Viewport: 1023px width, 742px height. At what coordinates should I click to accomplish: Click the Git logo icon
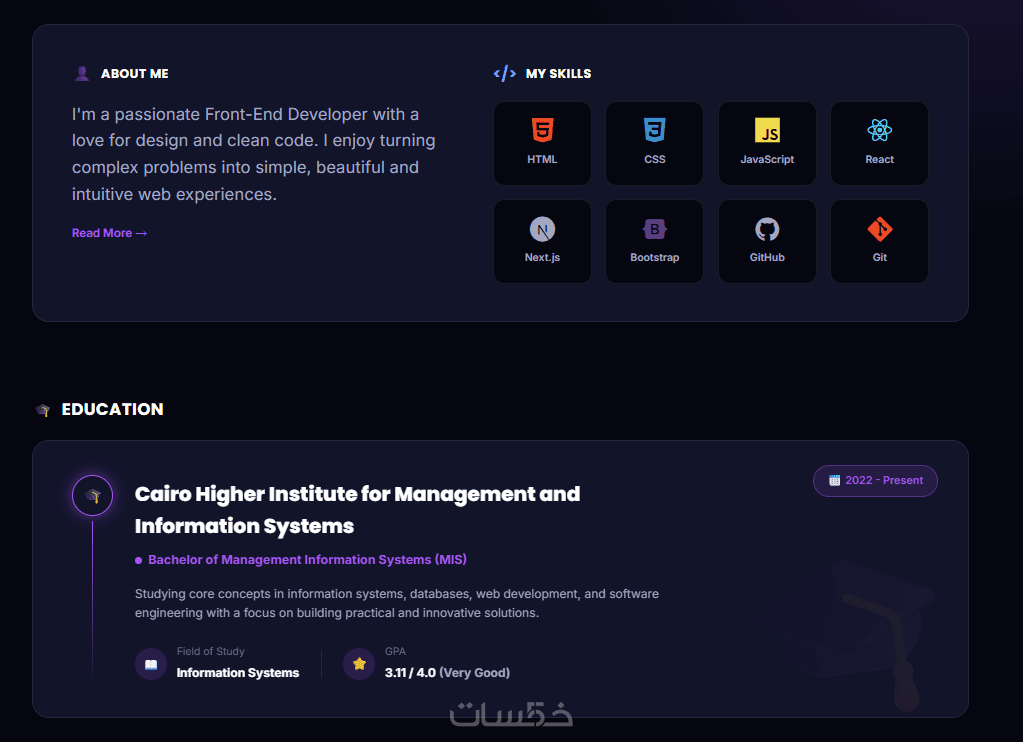(x=879, y=229)
